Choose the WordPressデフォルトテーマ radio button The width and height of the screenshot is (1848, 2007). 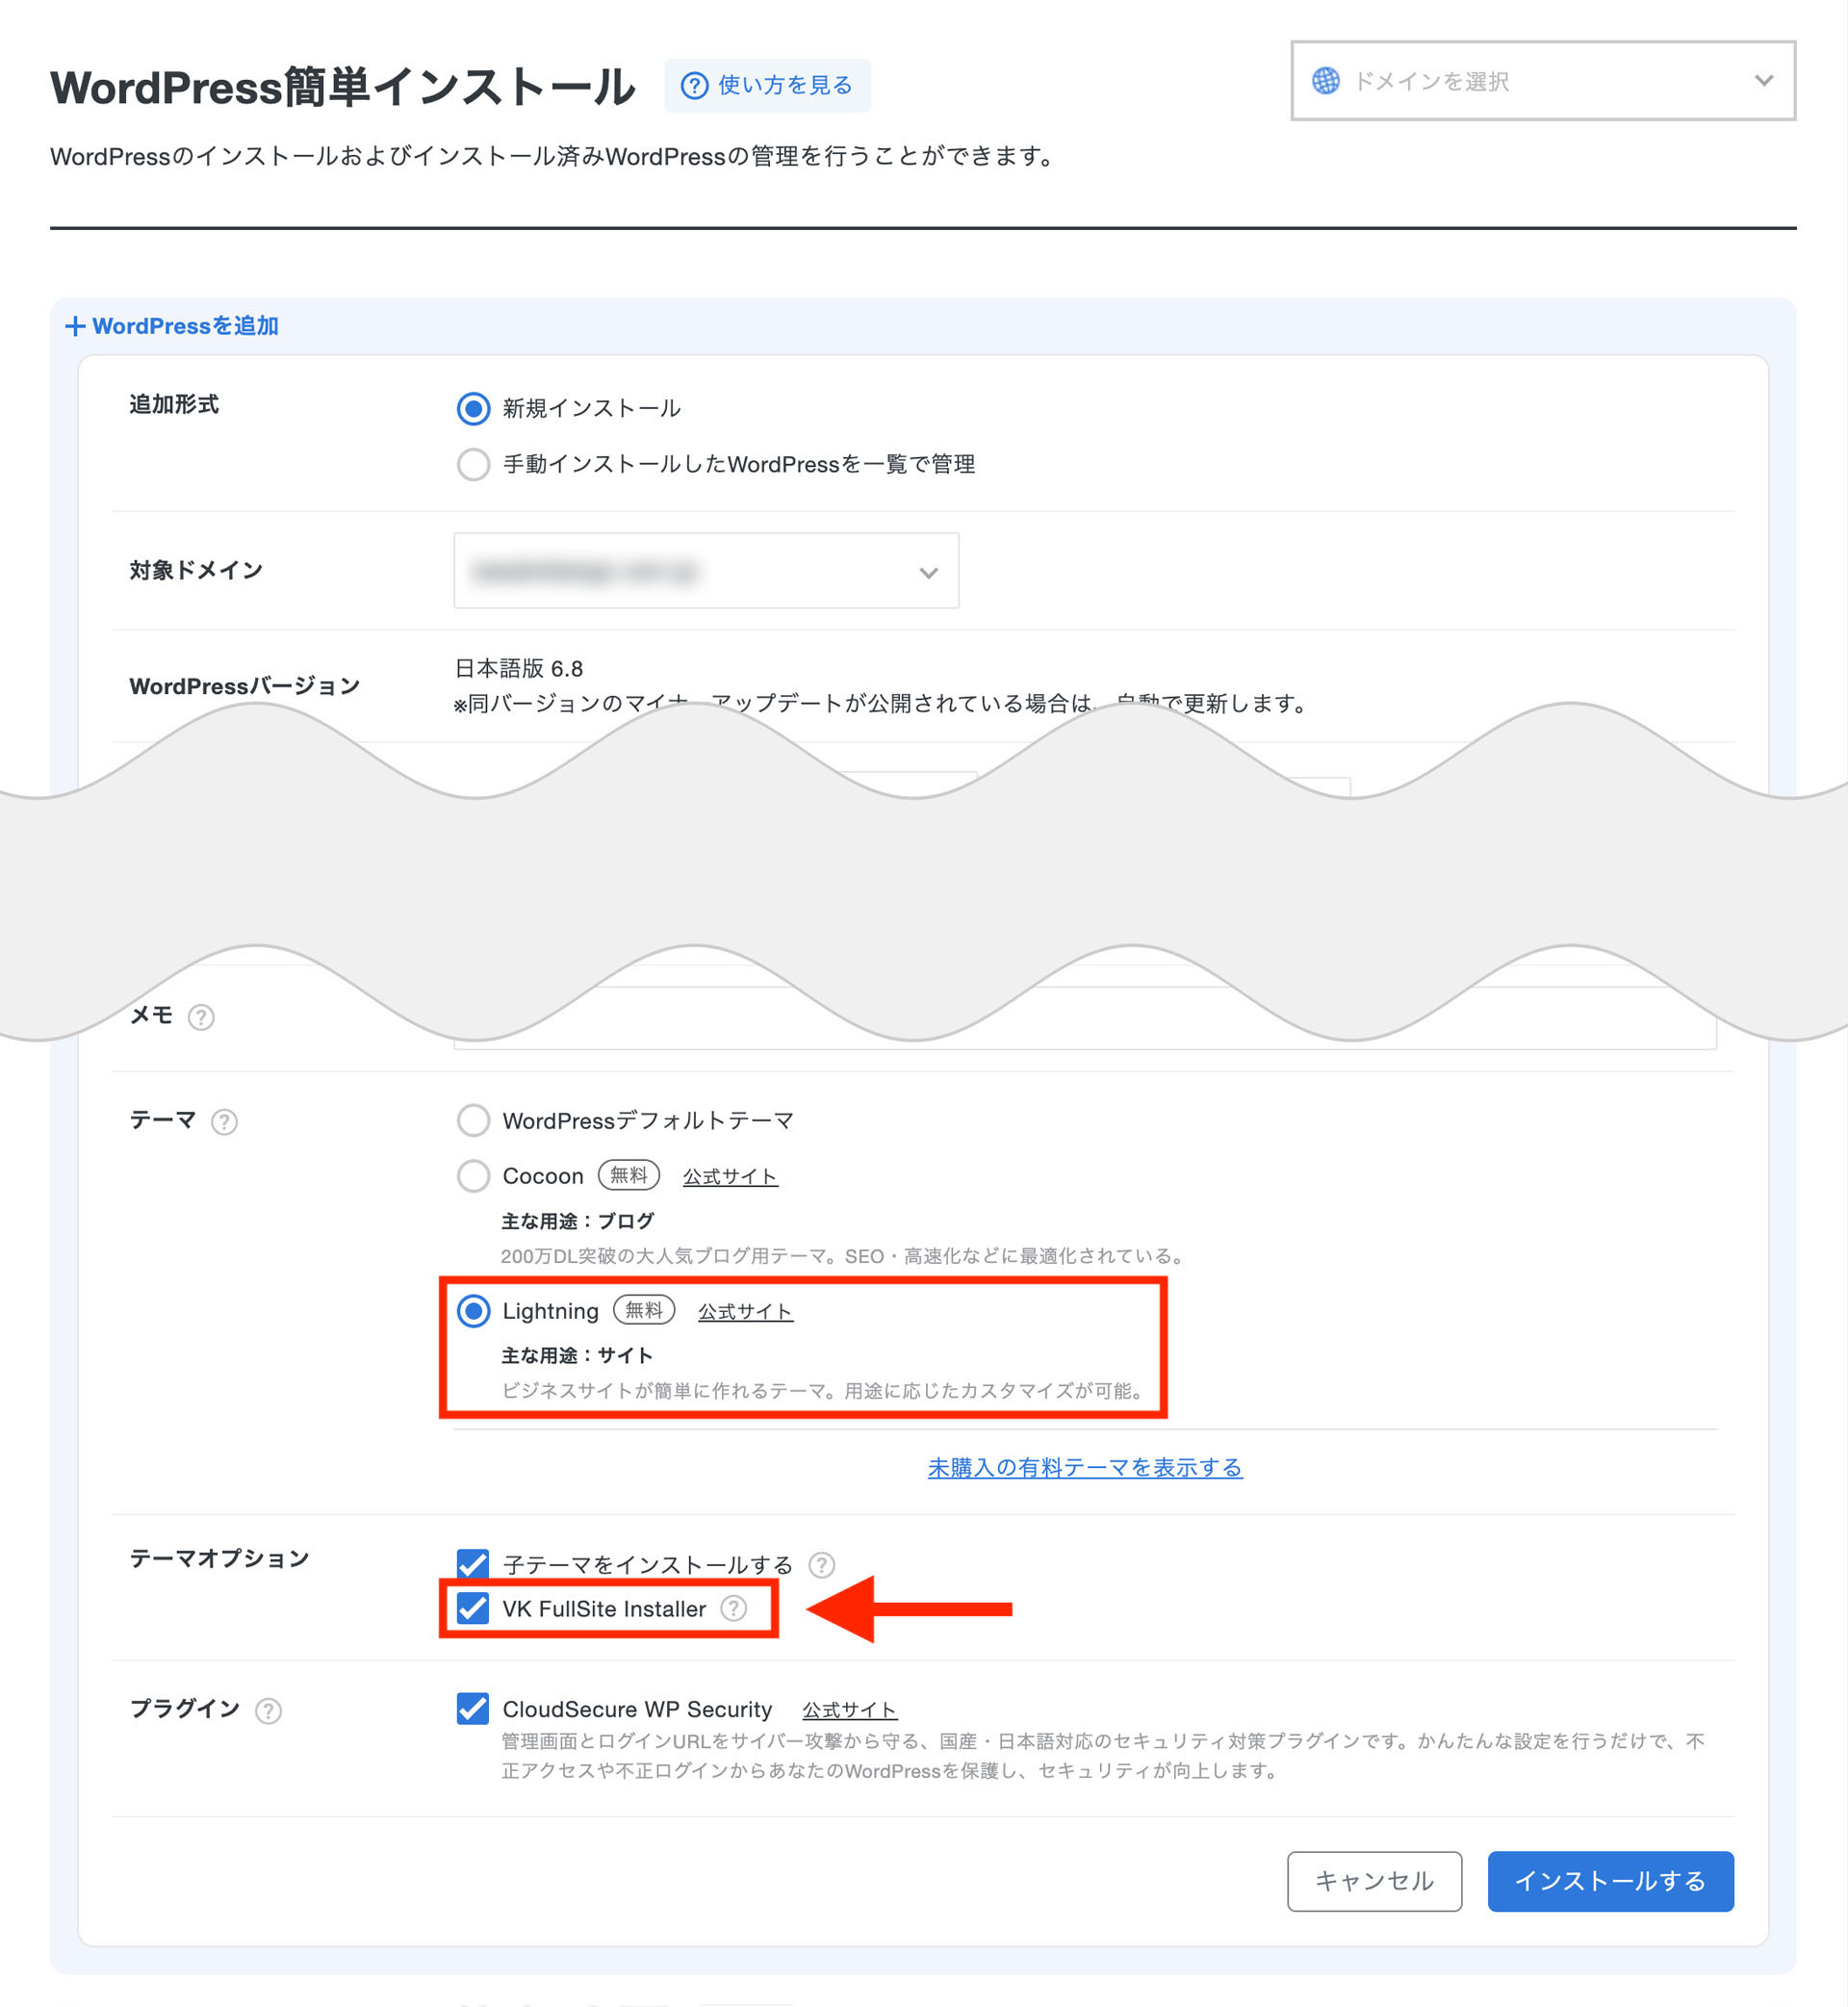(x=473, y=1120)
